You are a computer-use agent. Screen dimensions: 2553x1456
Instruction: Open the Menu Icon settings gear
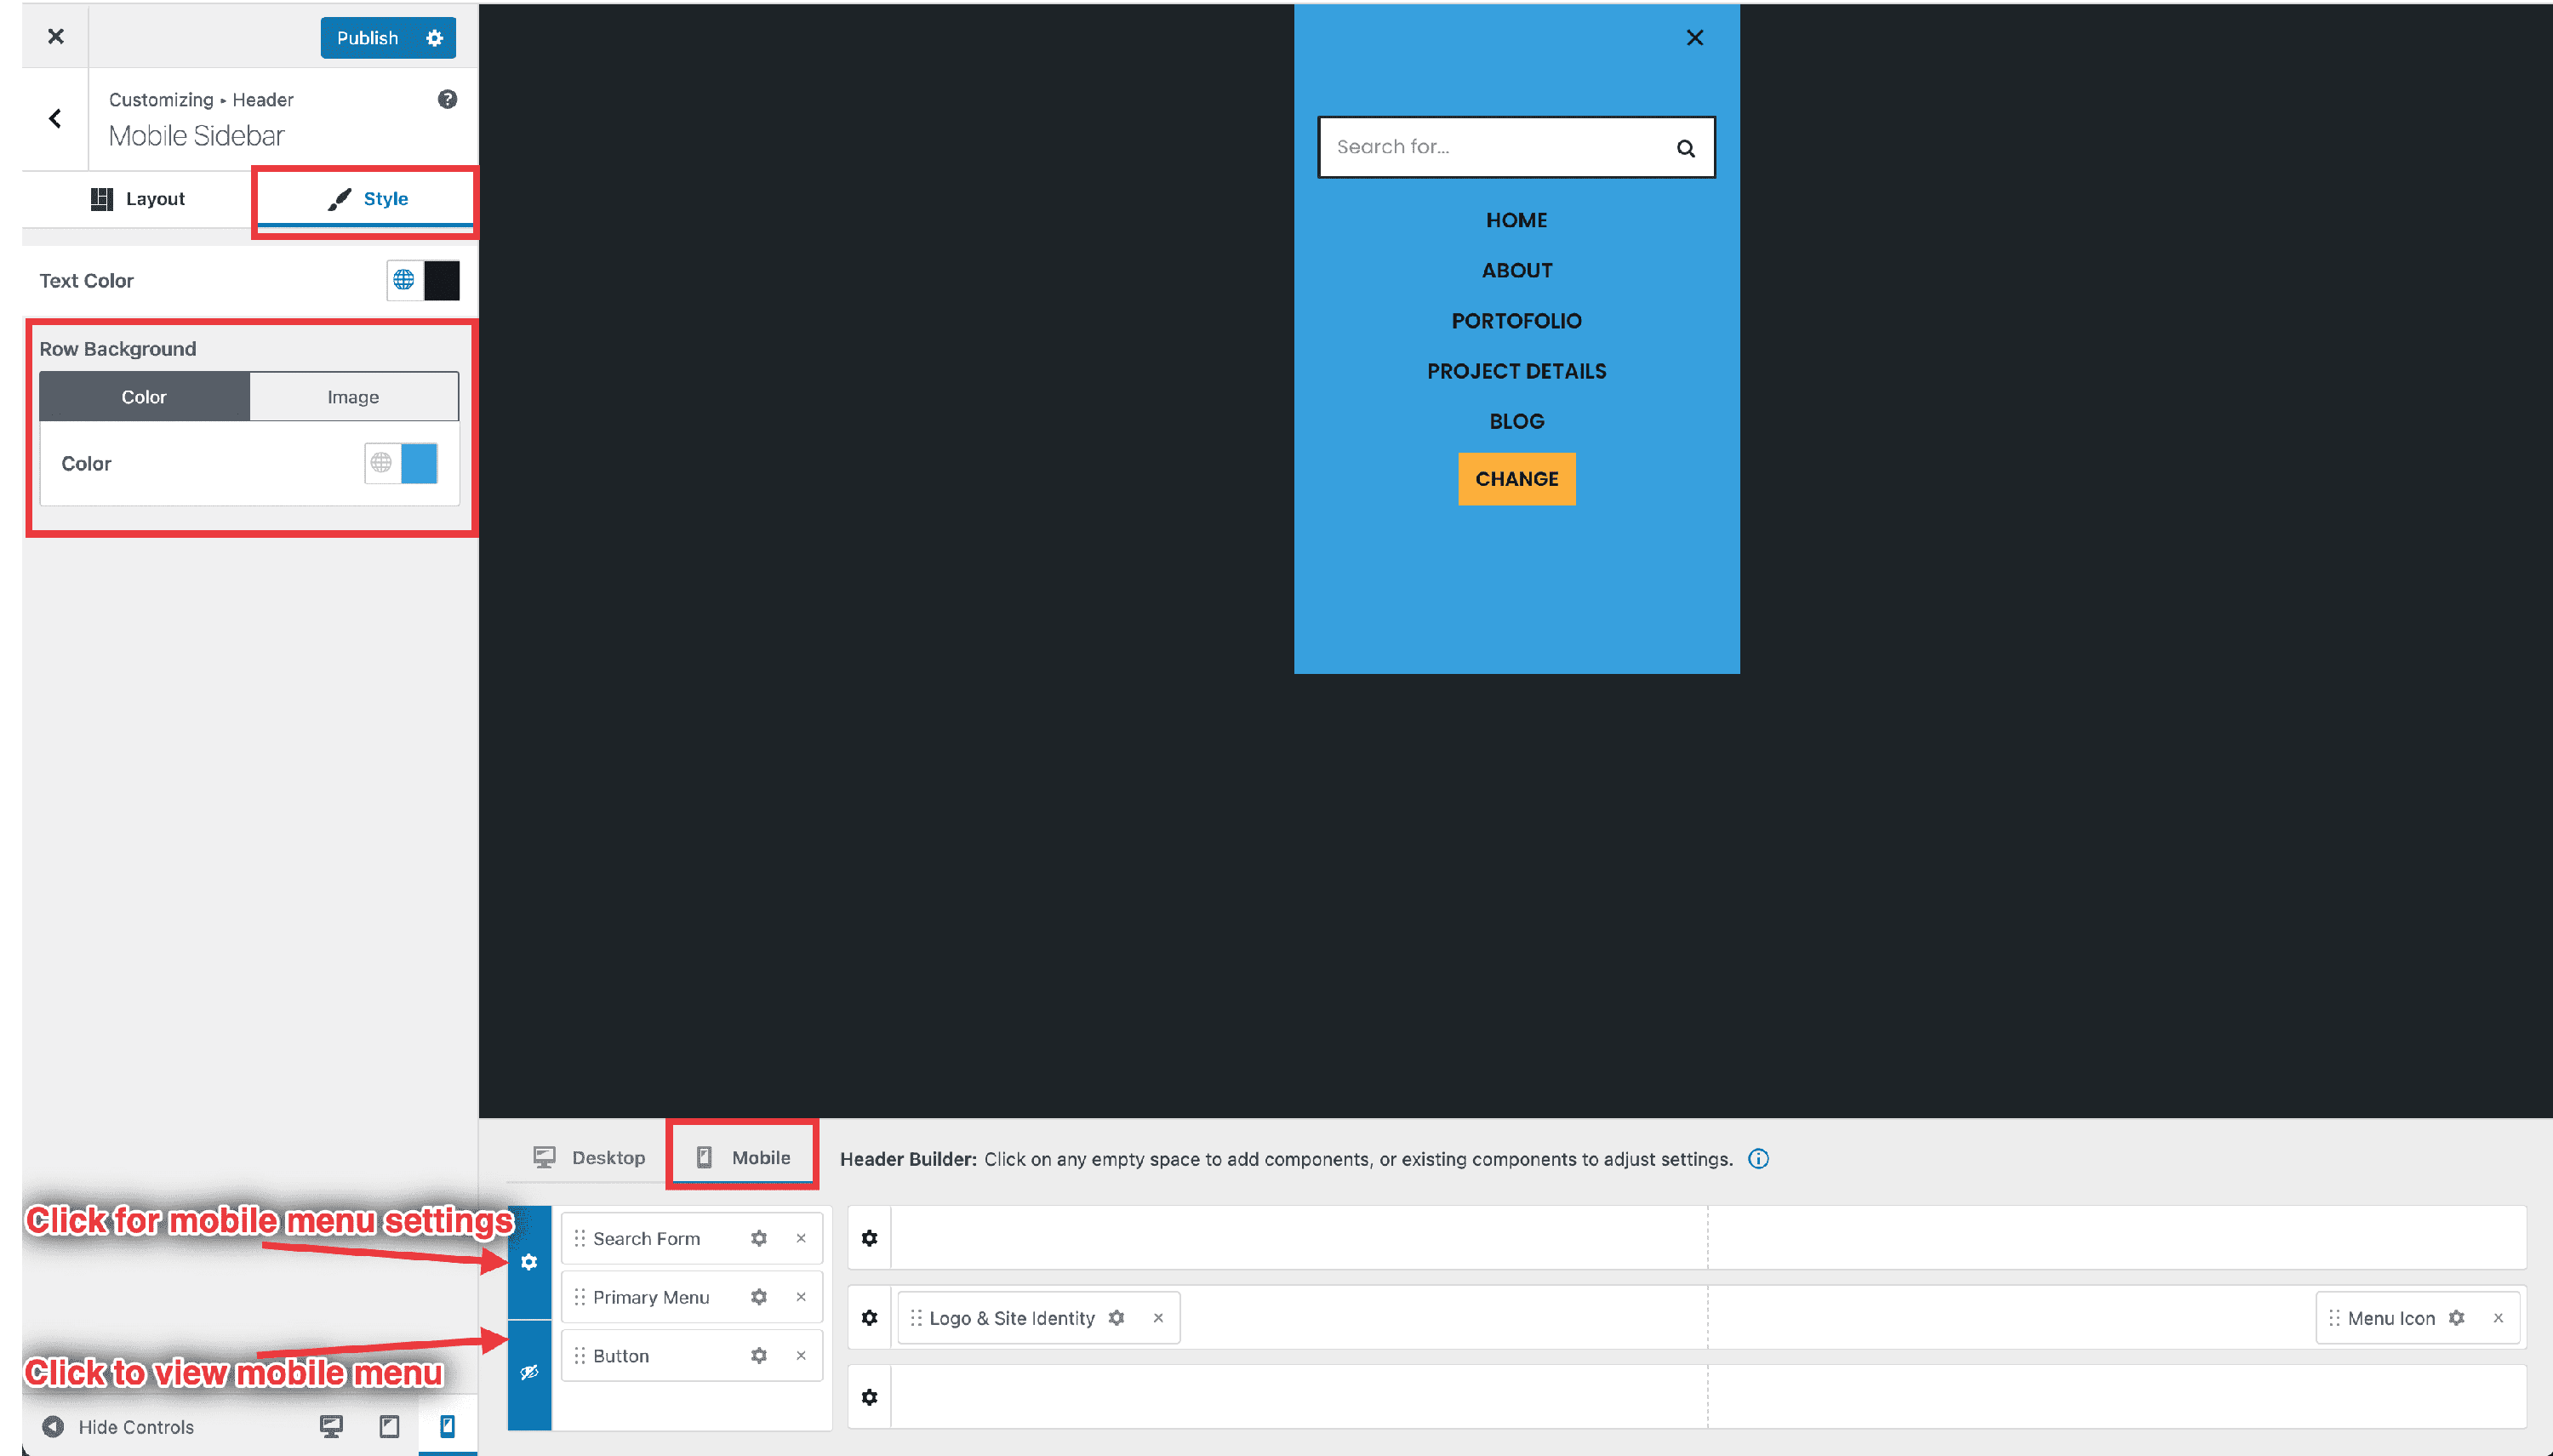pyautogui.click(x=2458, y=1318)
